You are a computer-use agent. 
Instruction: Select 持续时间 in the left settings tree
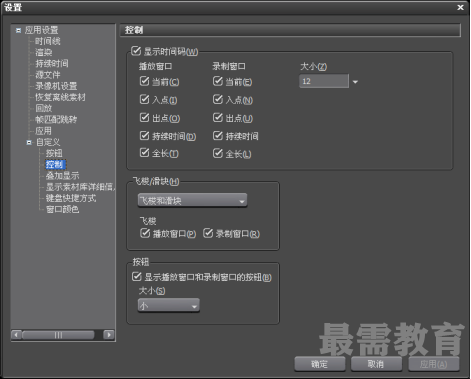pyautogui.click(x=52, y=64)
